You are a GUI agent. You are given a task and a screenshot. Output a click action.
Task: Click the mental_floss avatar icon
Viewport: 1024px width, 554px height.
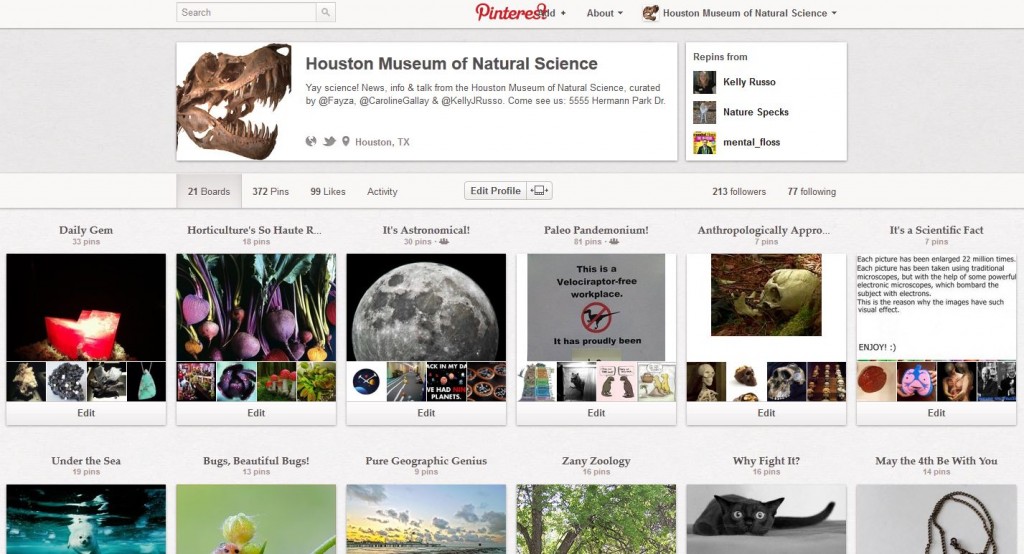pyautogui.click(x=705, y=142)
